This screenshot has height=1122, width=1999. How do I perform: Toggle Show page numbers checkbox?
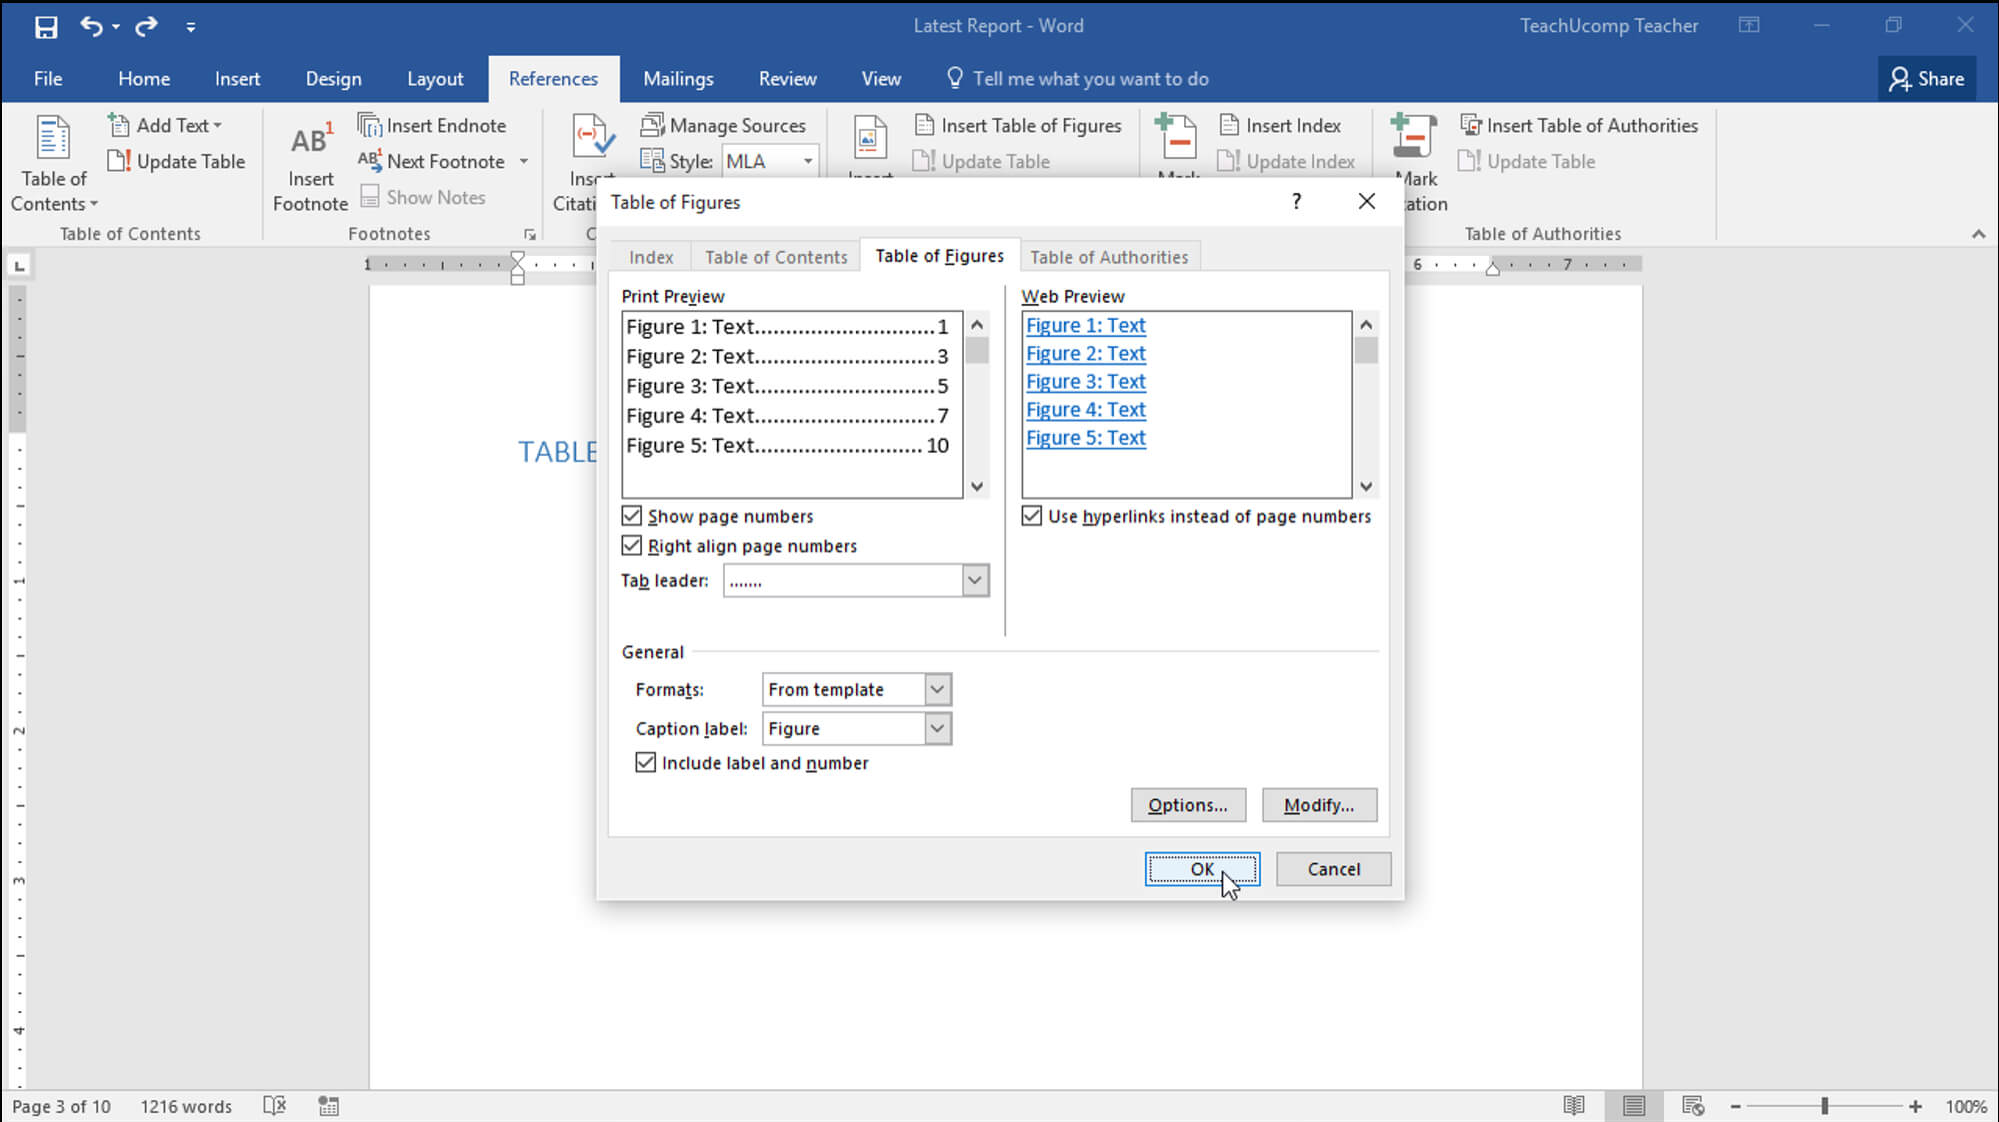[633, 516]
